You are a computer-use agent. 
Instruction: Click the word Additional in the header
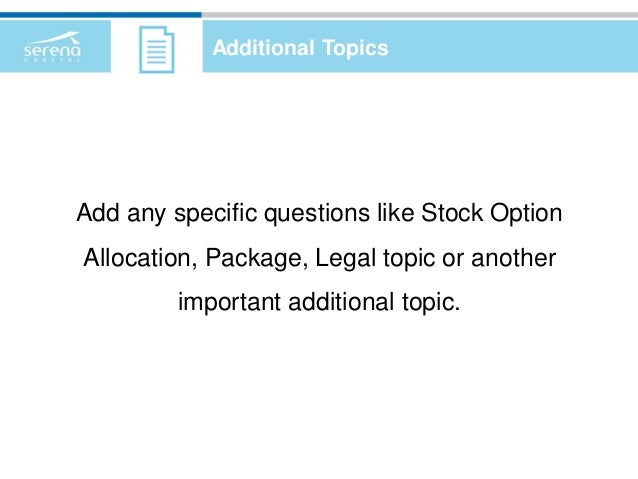click(263, 48)
